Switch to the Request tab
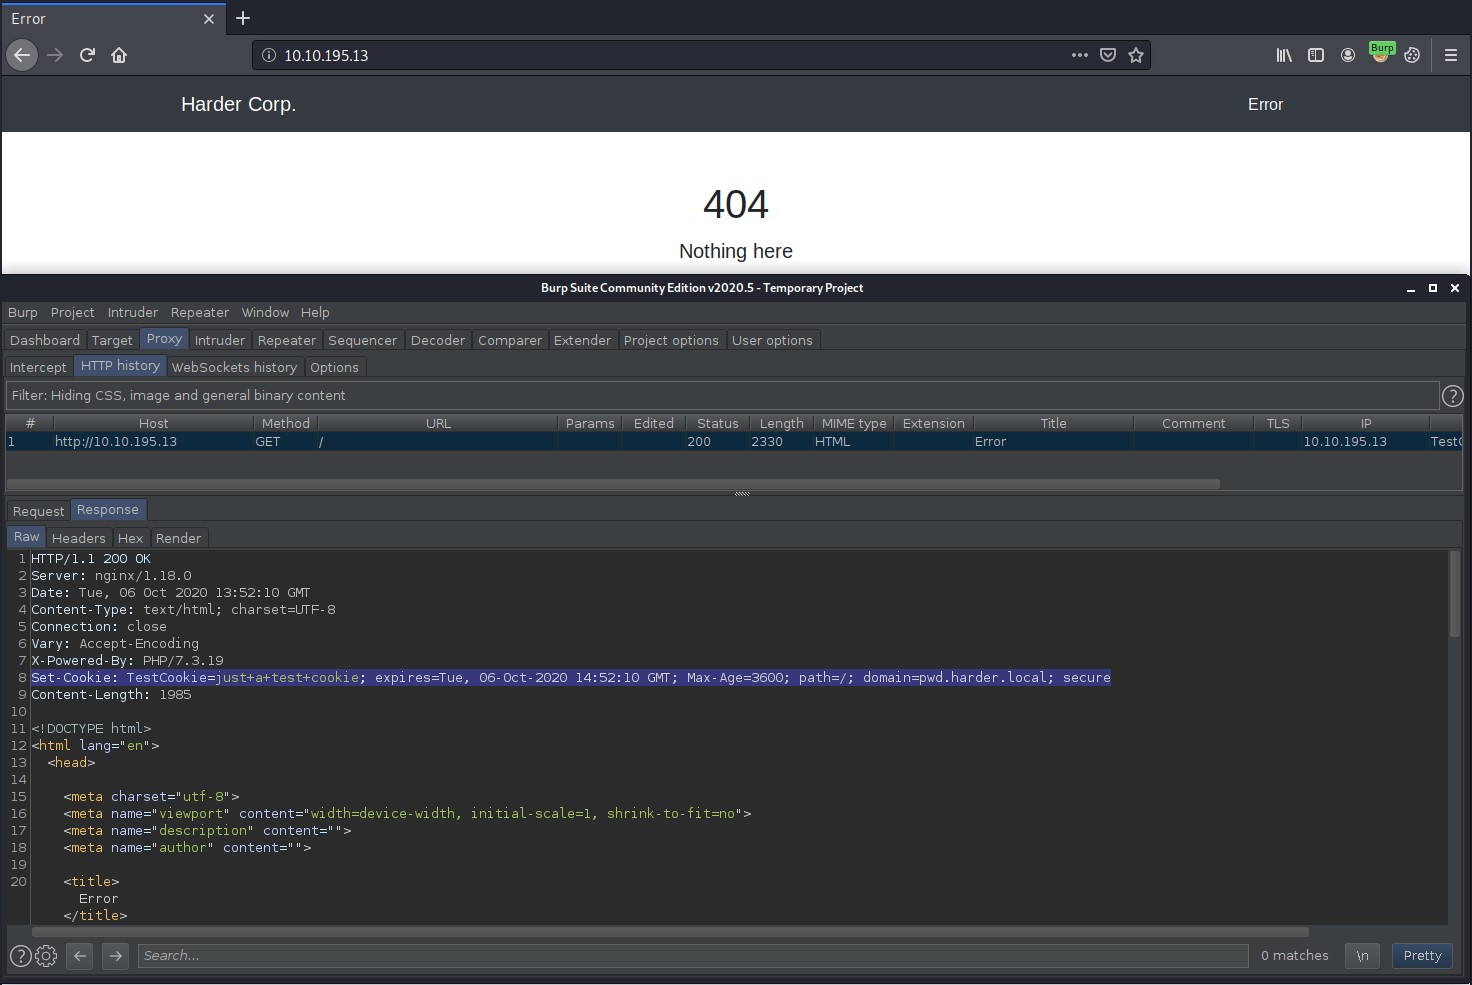 [39, 511]
